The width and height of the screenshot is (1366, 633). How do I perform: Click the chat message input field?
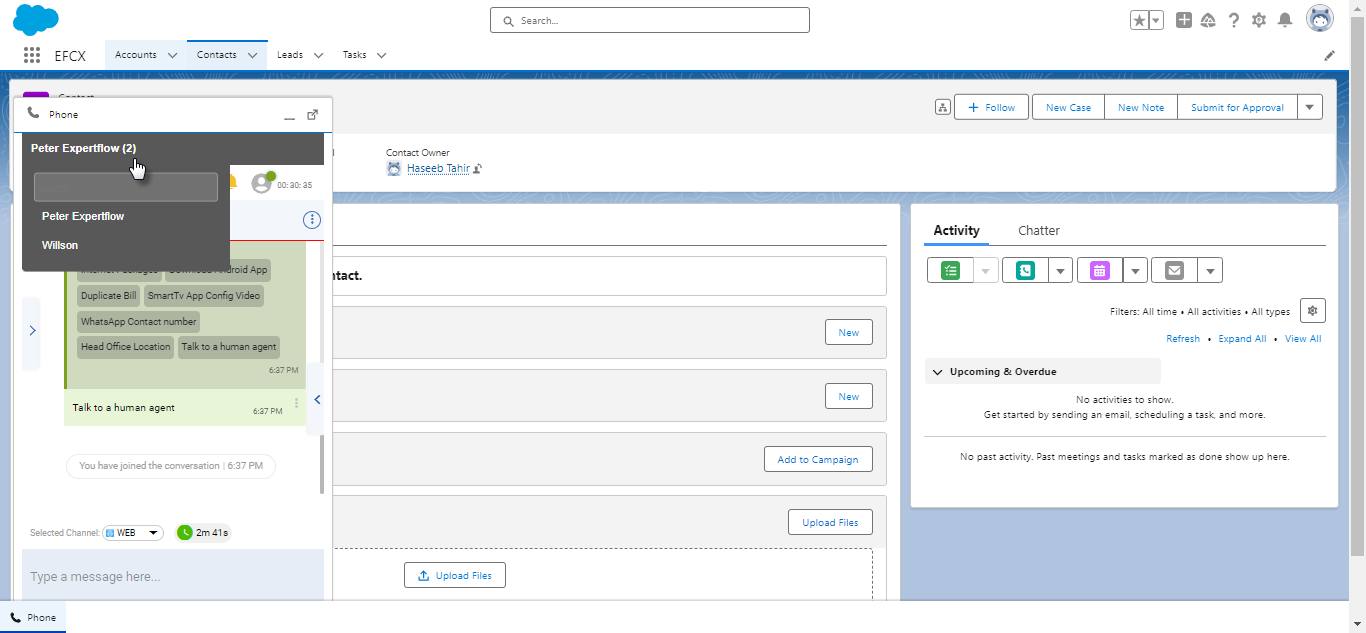point(172,577)
